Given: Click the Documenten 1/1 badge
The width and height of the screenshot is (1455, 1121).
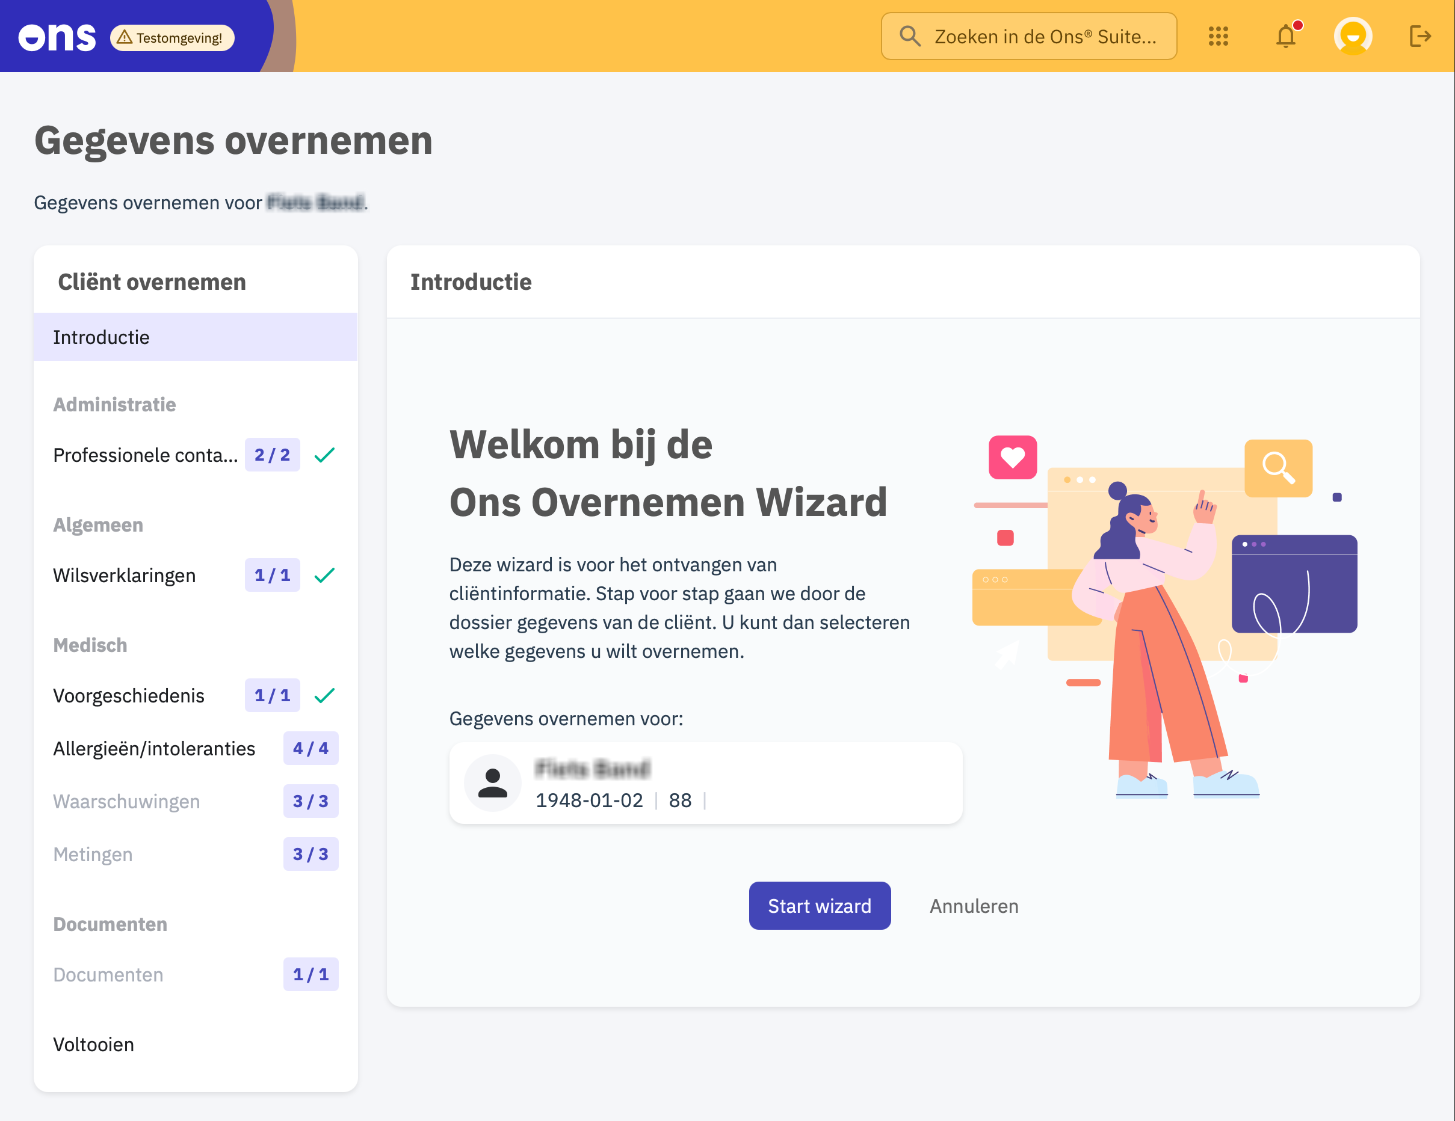Looking at the screenshot, I should click(311, 974).
